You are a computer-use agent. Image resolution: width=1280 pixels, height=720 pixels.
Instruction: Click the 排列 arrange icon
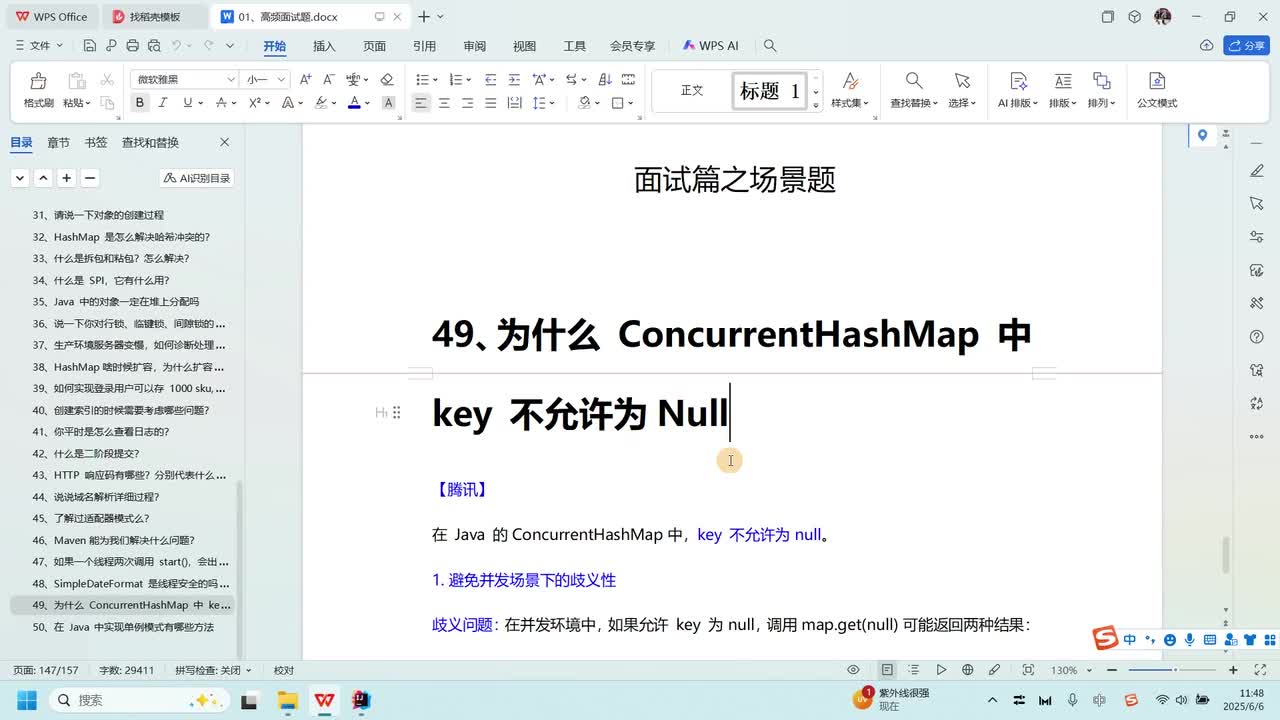(1101, 81)
